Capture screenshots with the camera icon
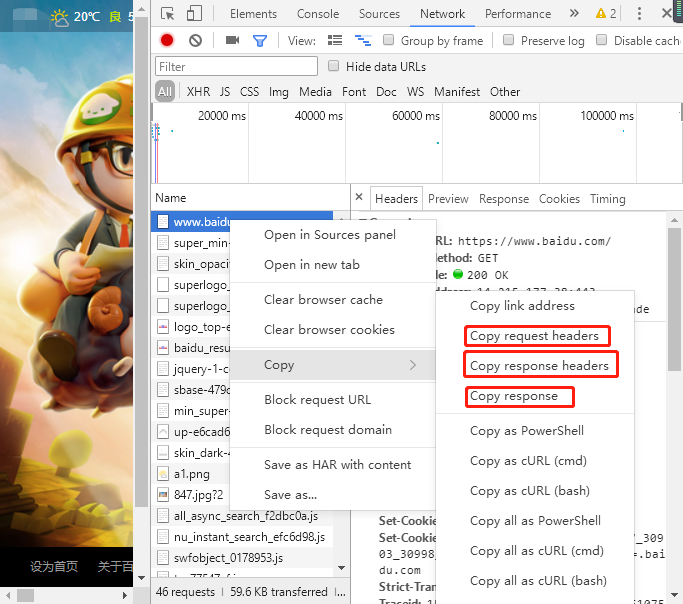This screenshot has width=683, height=604. 232,40
